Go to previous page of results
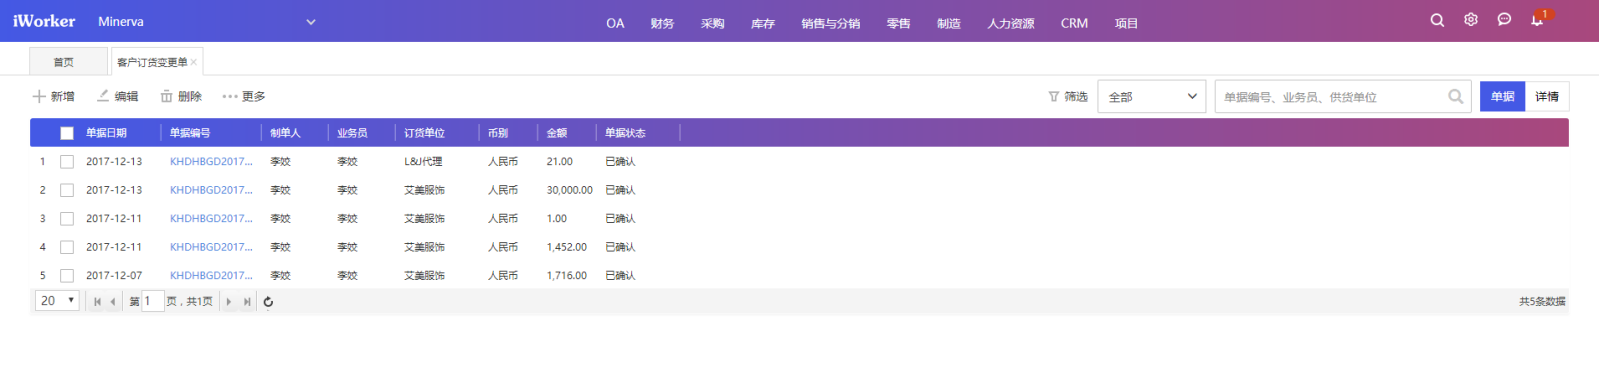 click(113, 302)
